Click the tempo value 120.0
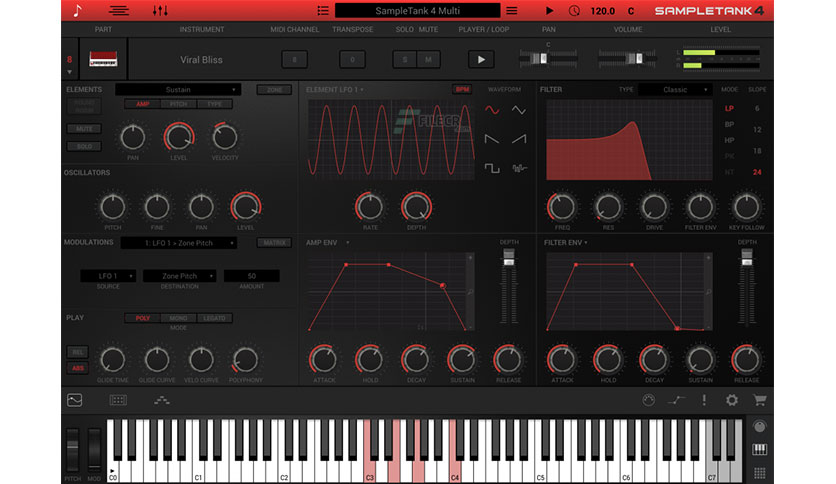The image size is (836, 484). (603, 11)
